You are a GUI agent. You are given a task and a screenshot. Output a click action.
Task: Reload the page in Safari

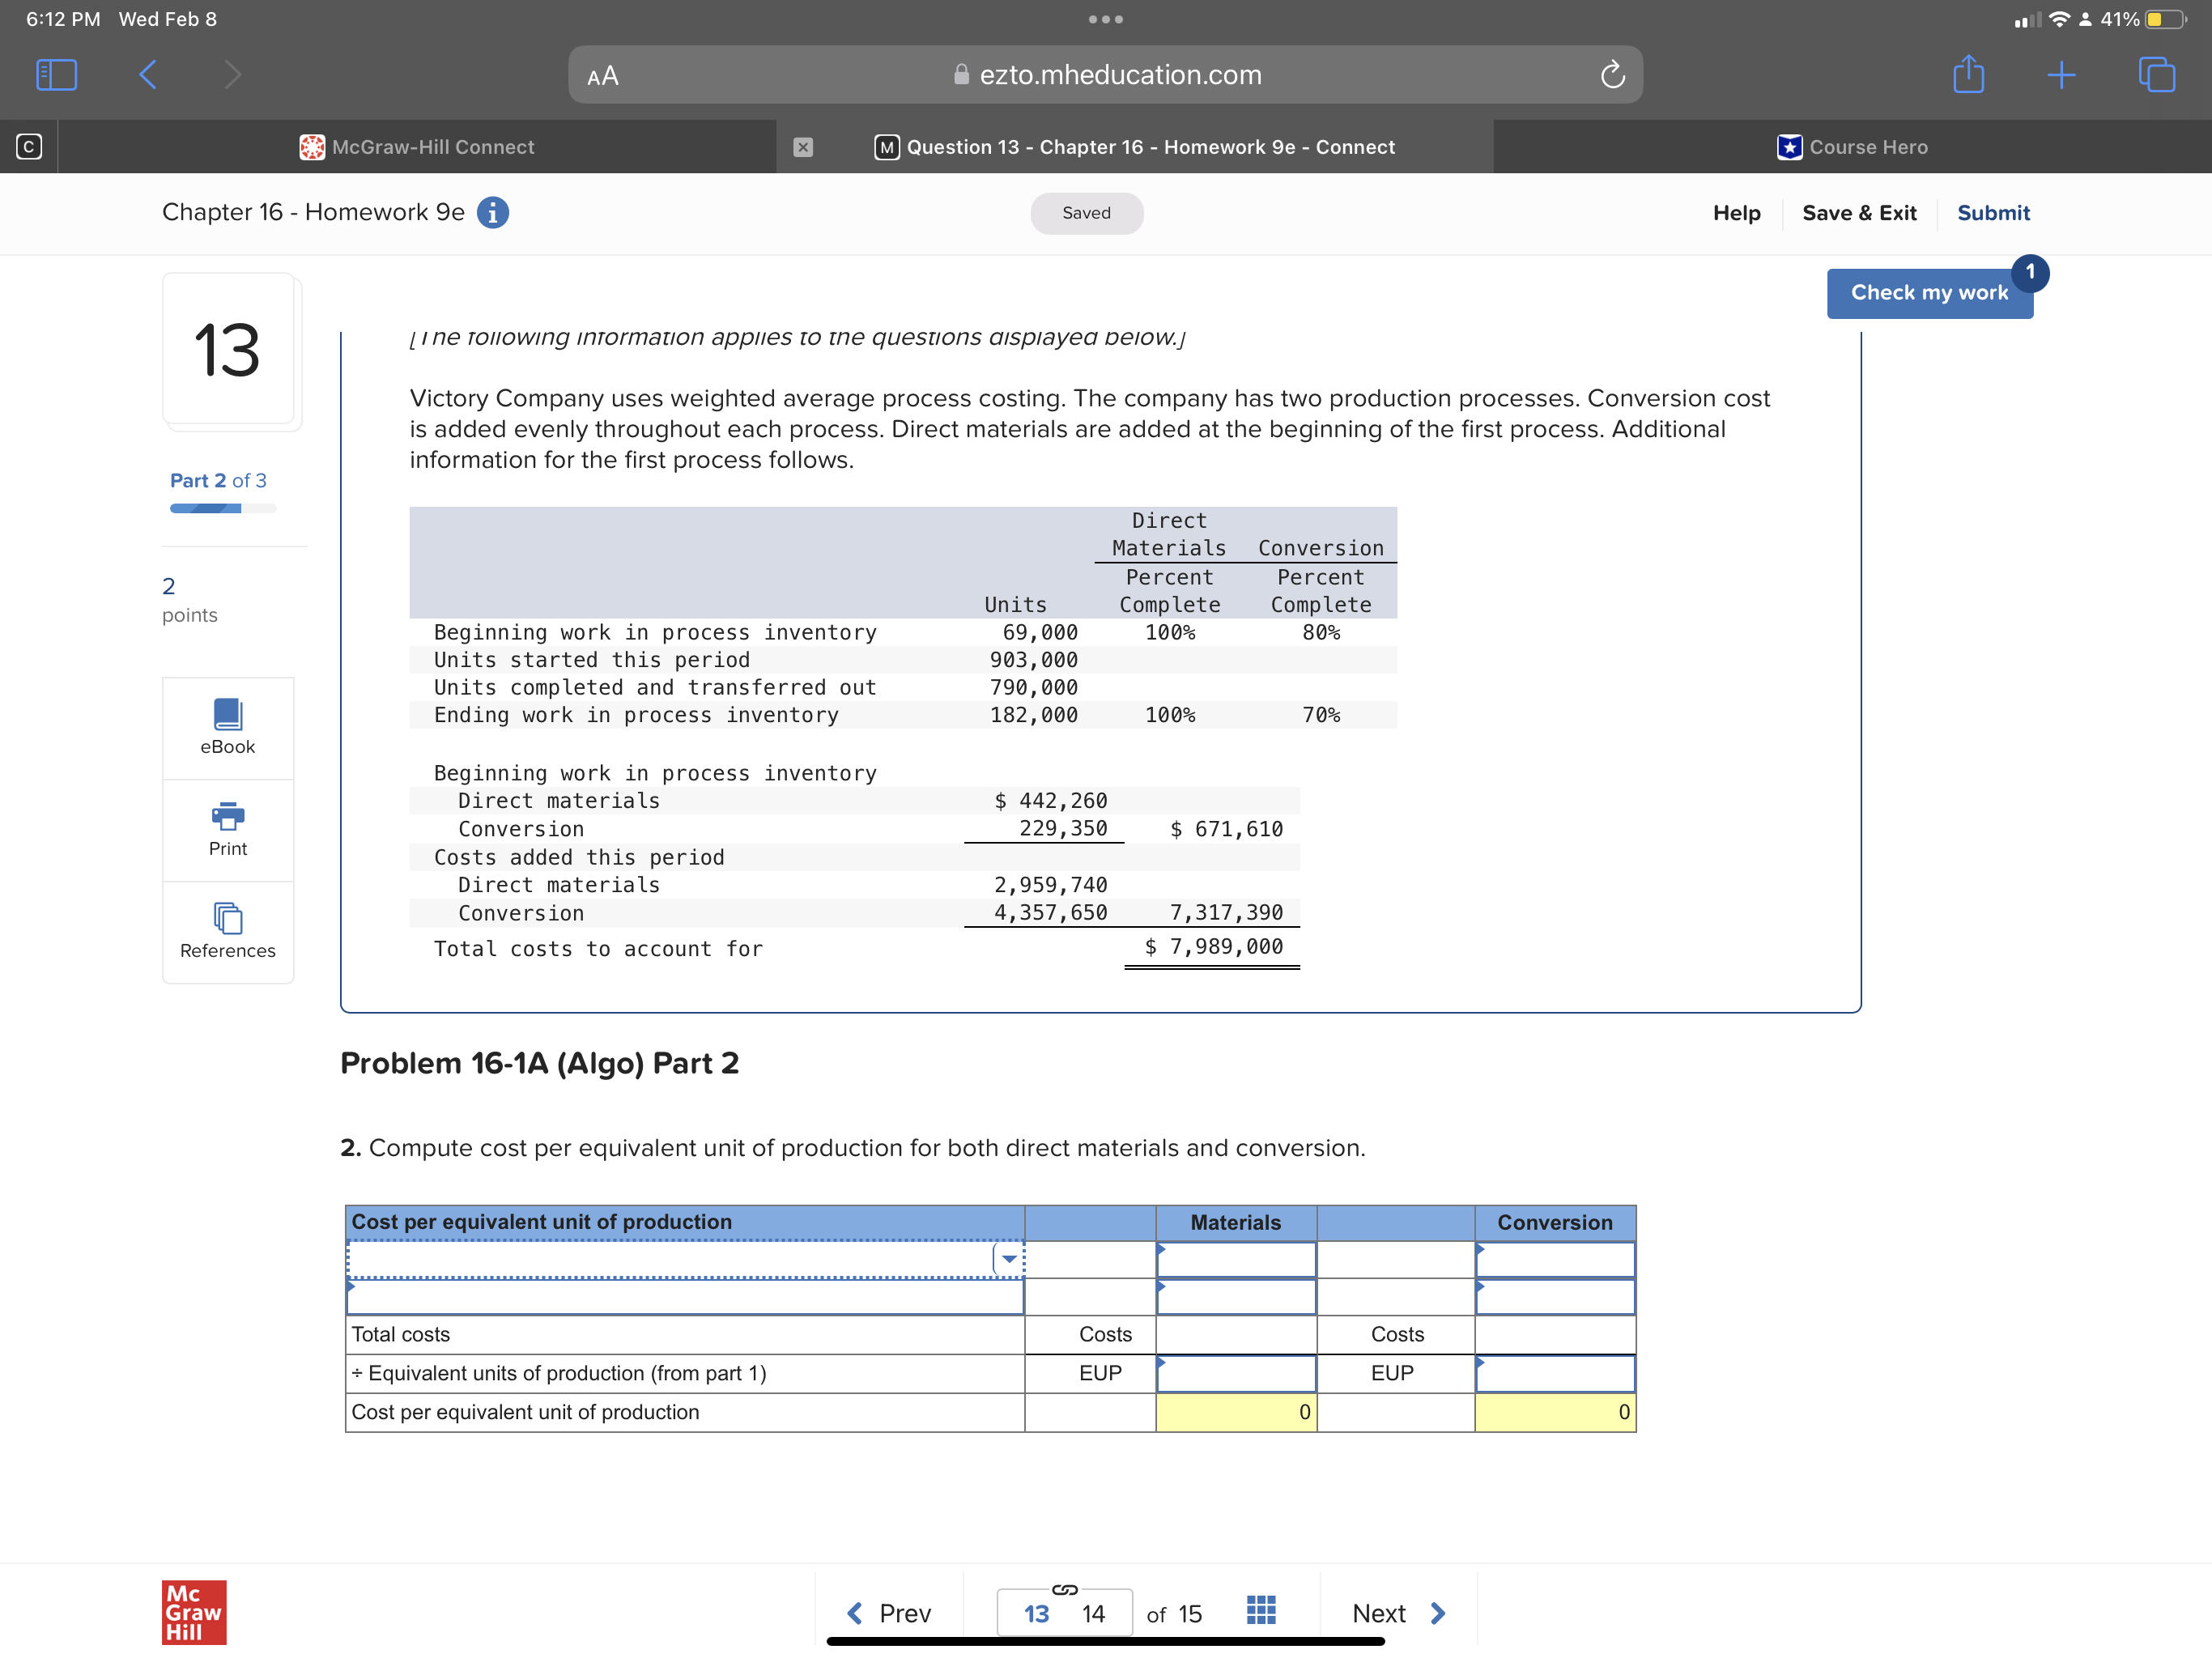tap(1612, 74)
